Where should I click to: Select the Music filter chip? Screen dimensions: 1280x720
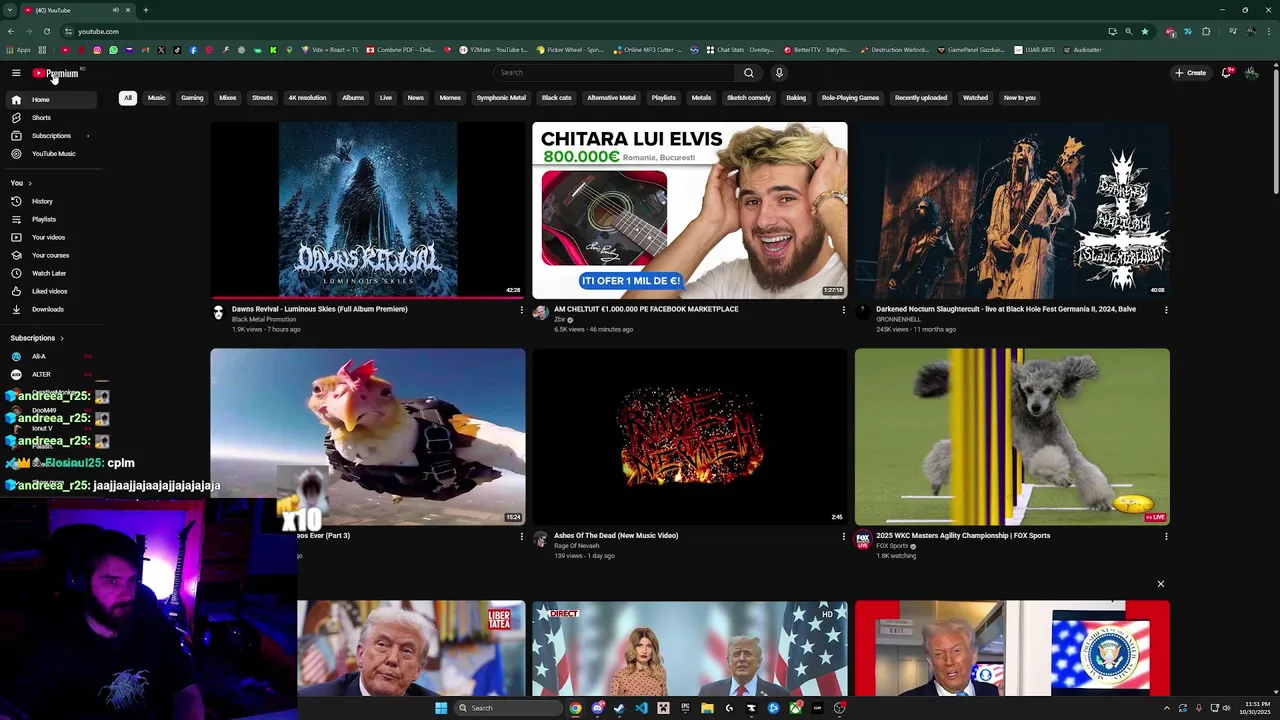[156, 98]
